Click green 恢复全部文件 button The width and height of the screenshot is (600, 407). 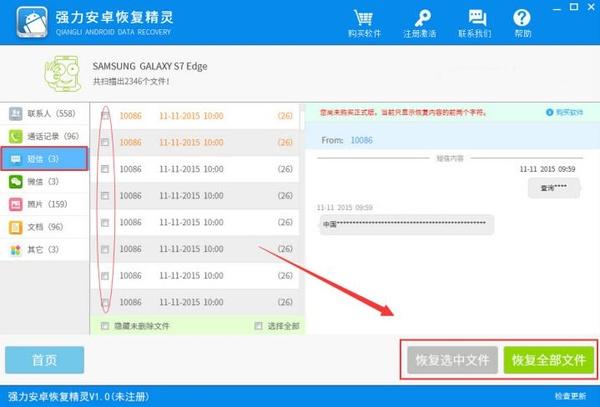coord(549,360)
